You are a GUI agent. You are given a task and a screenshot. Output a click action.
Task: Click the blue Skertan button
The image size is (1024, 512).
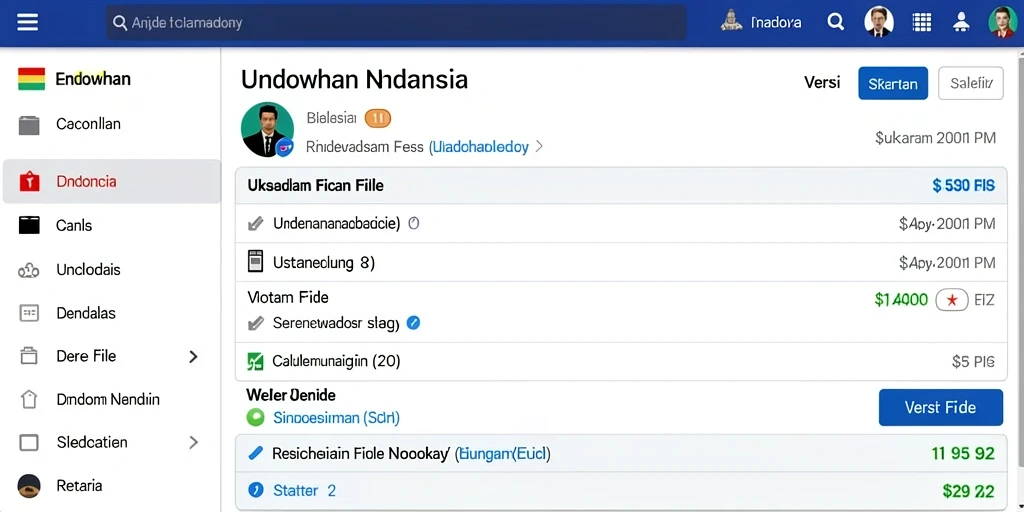(x=893, y=84)
